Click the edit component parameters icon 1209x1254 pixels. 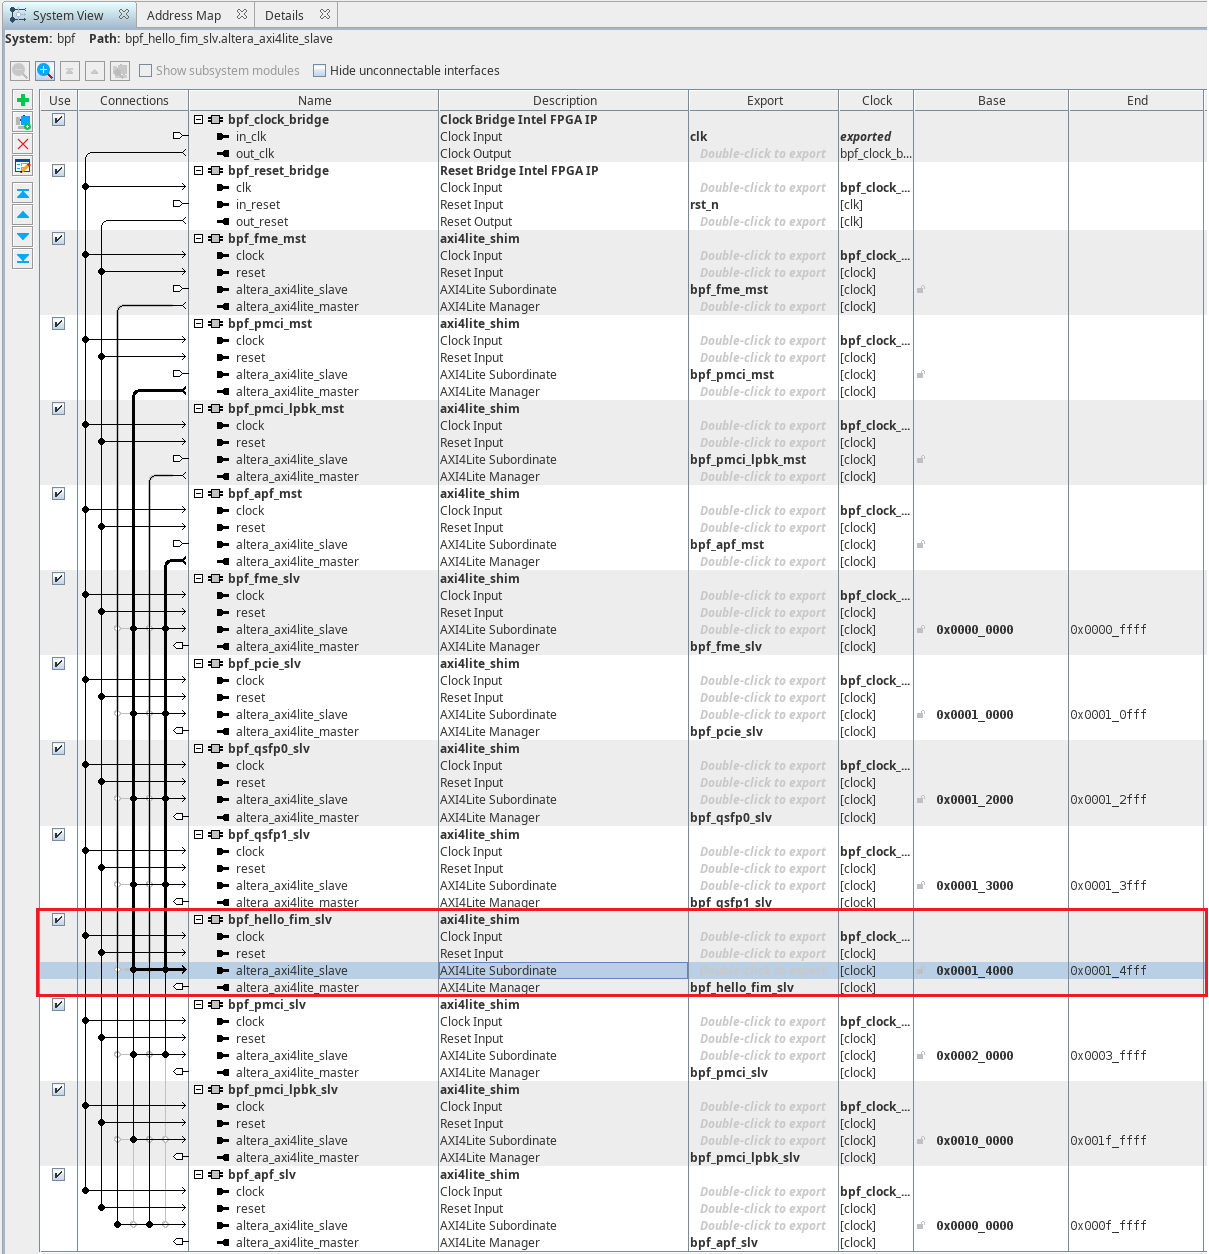pyautogui.click(x=23, y=166)
